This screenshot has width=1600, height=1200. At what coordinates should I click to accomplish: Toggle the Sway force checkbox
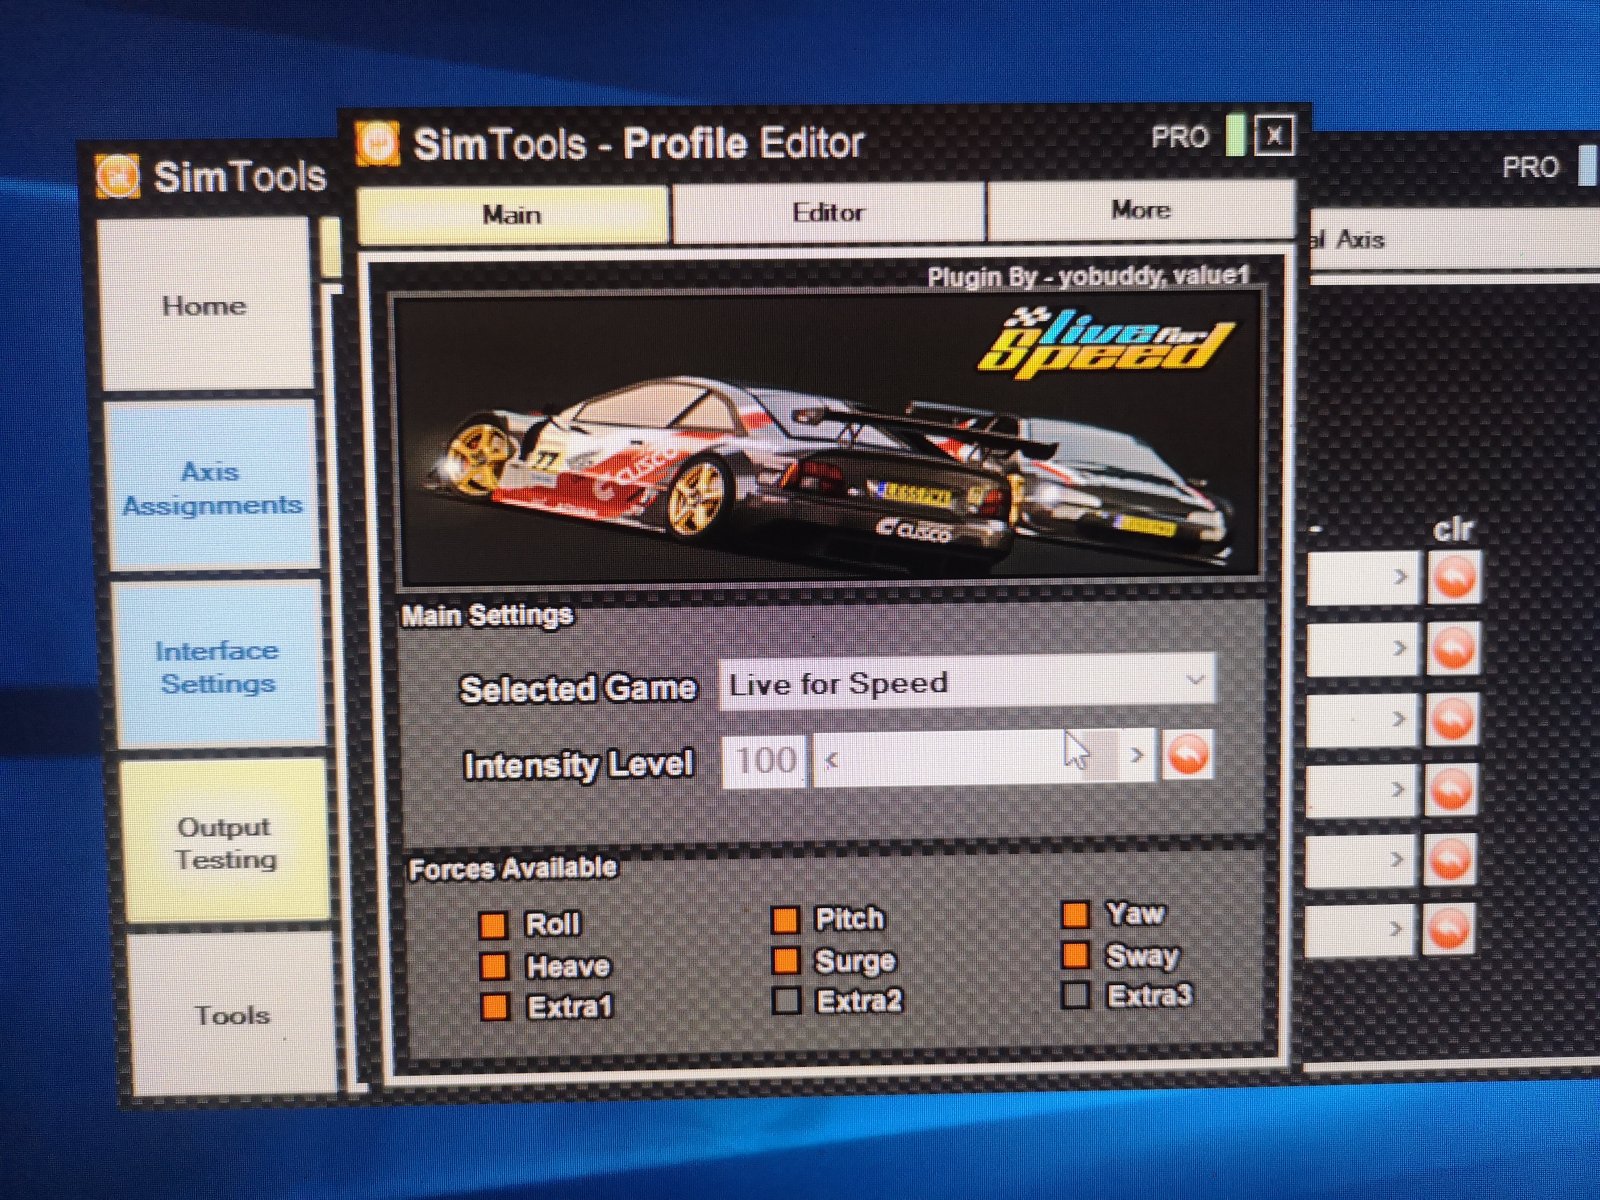click(1076, 955)
